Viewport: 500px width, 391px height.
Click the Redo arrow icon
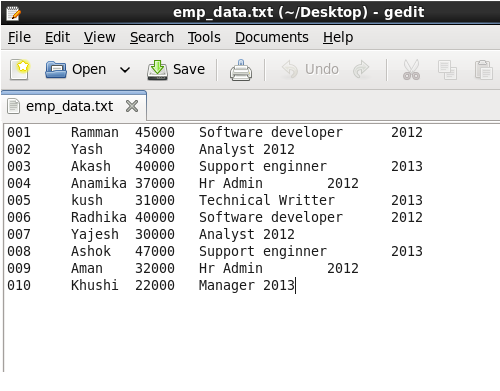(x=361, y=70)
